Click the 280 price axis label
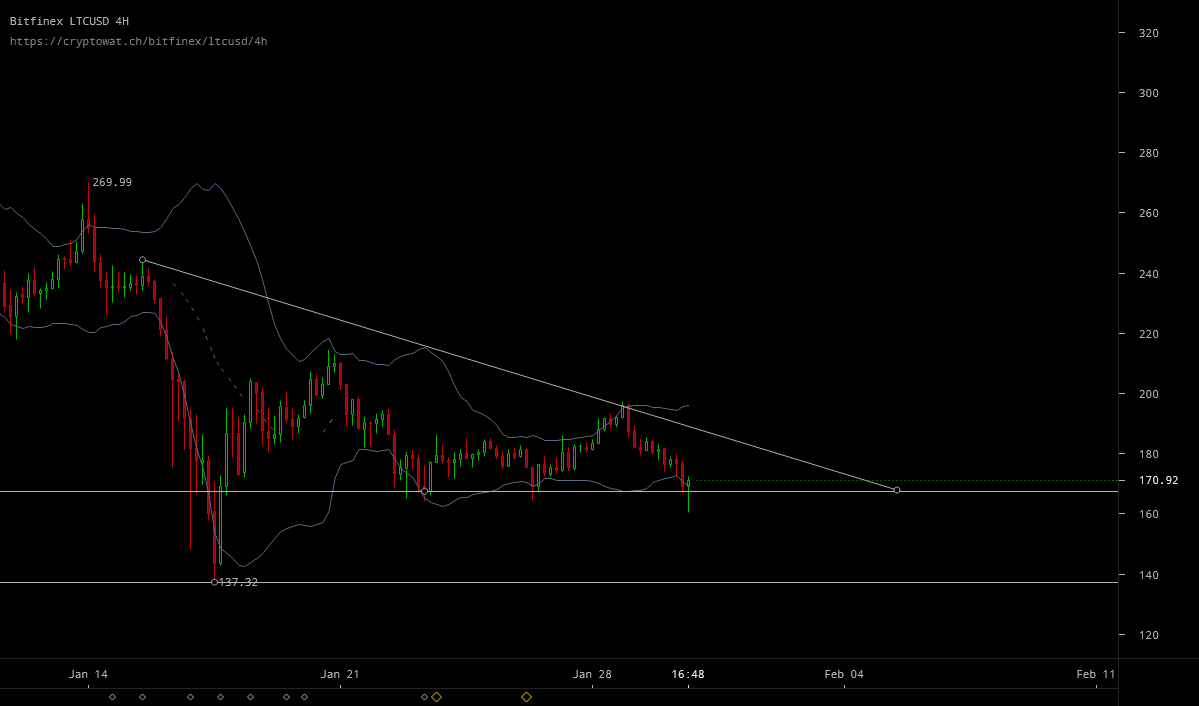 coord(1149,153)
